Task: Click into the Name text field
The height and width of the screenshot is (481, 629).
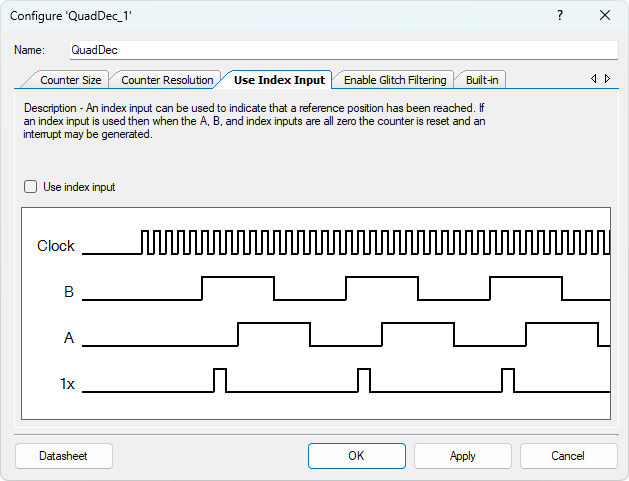Action: click(342, 50)
